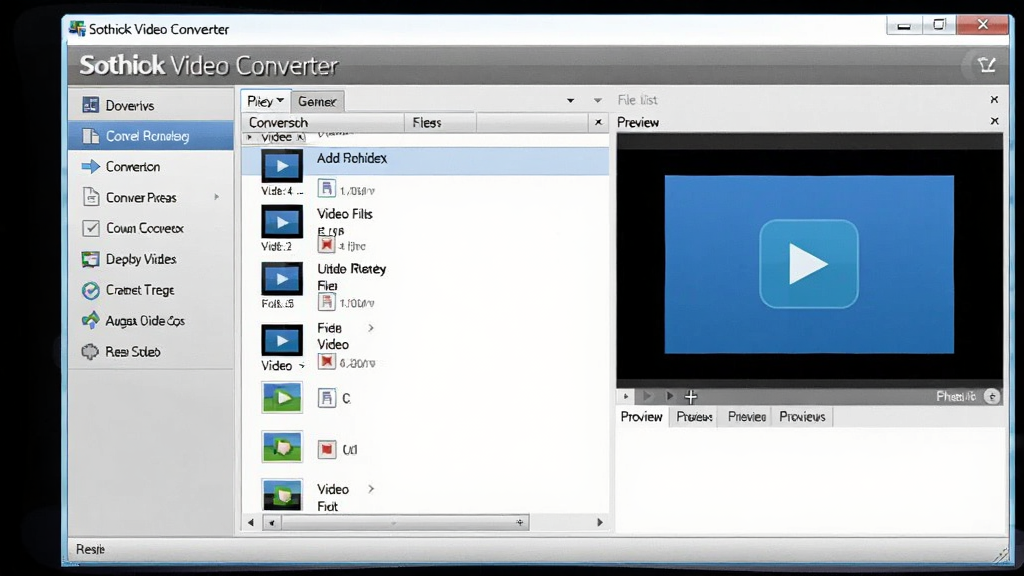Minimize the Sothick Video Converter window

(x=904, y=25)
